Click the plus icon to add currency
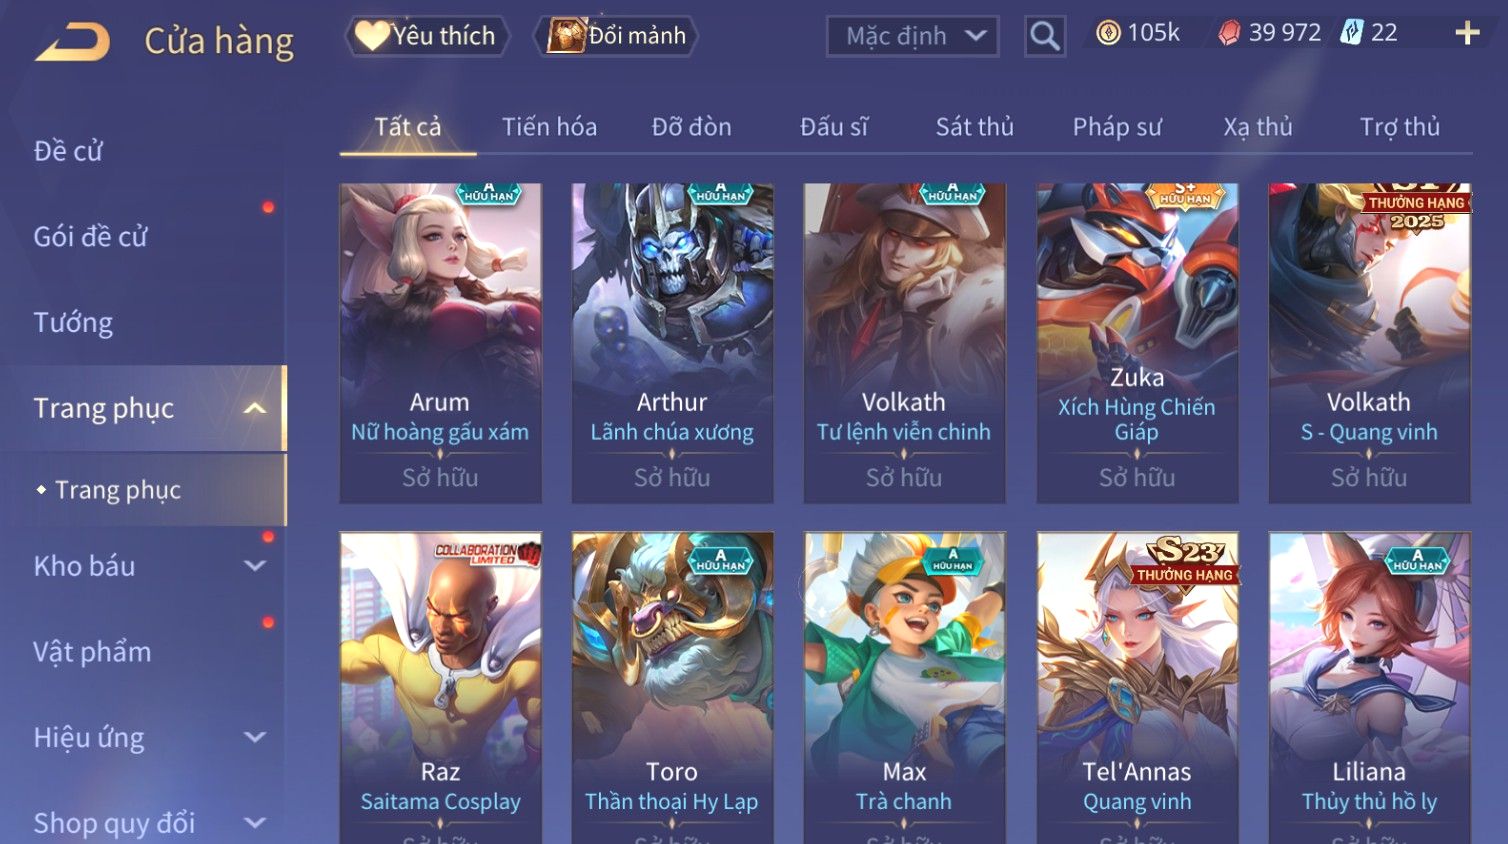This screenshot has height=844, width=1508. tap(1467, 33)
